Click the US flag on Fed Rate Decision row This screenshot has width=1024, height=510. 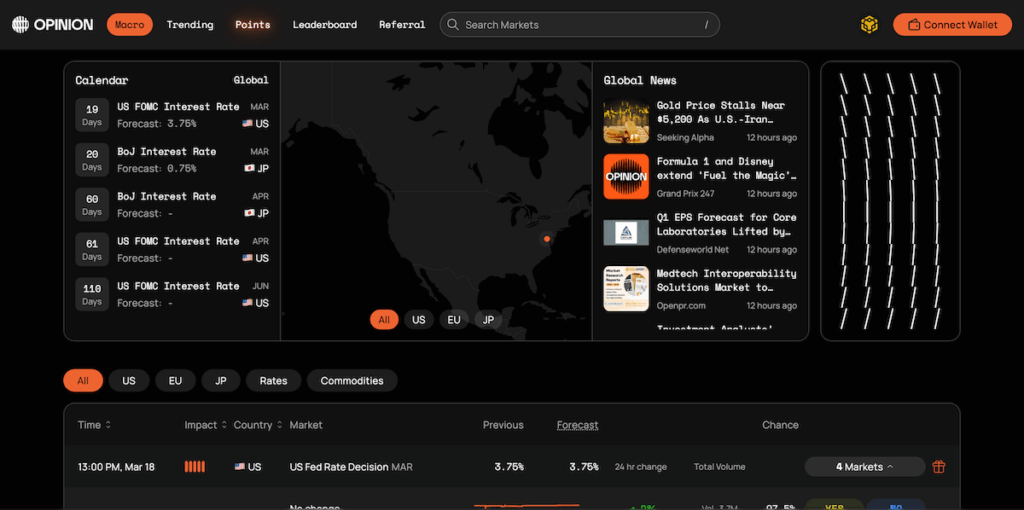pyautogui.click(x=240, y=467)
